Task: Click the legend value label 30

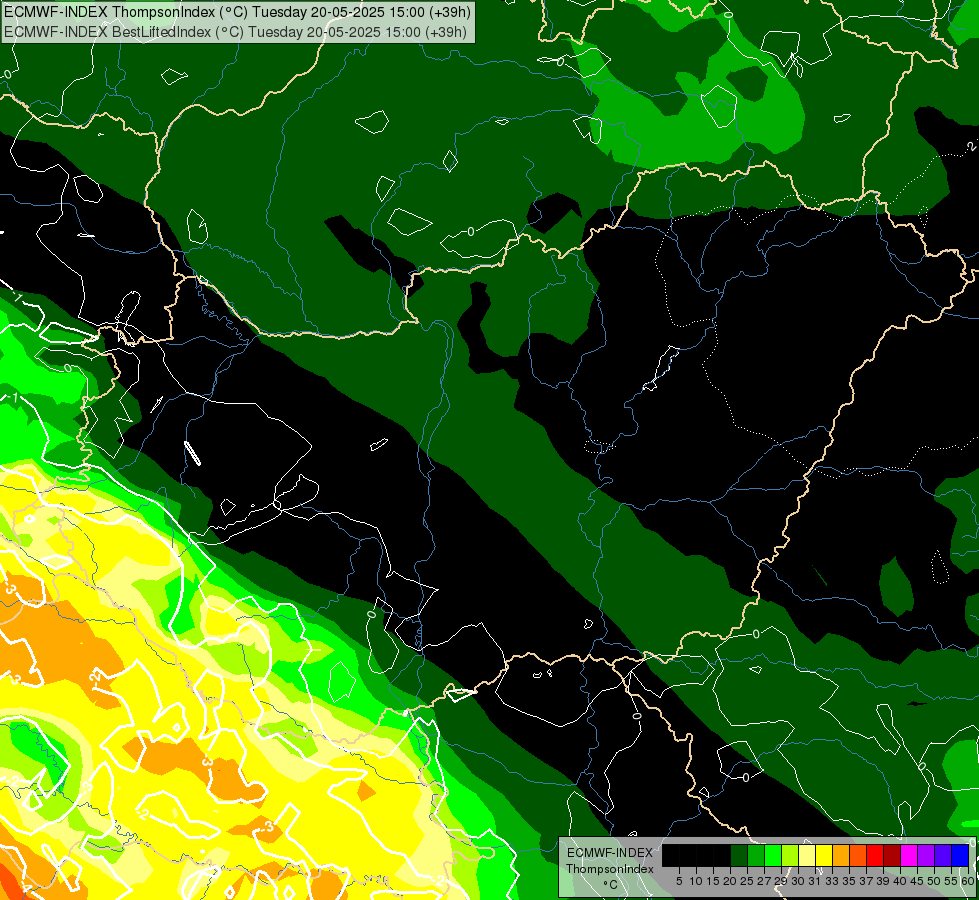Action: pyautogui.click(x=799, y=881)
